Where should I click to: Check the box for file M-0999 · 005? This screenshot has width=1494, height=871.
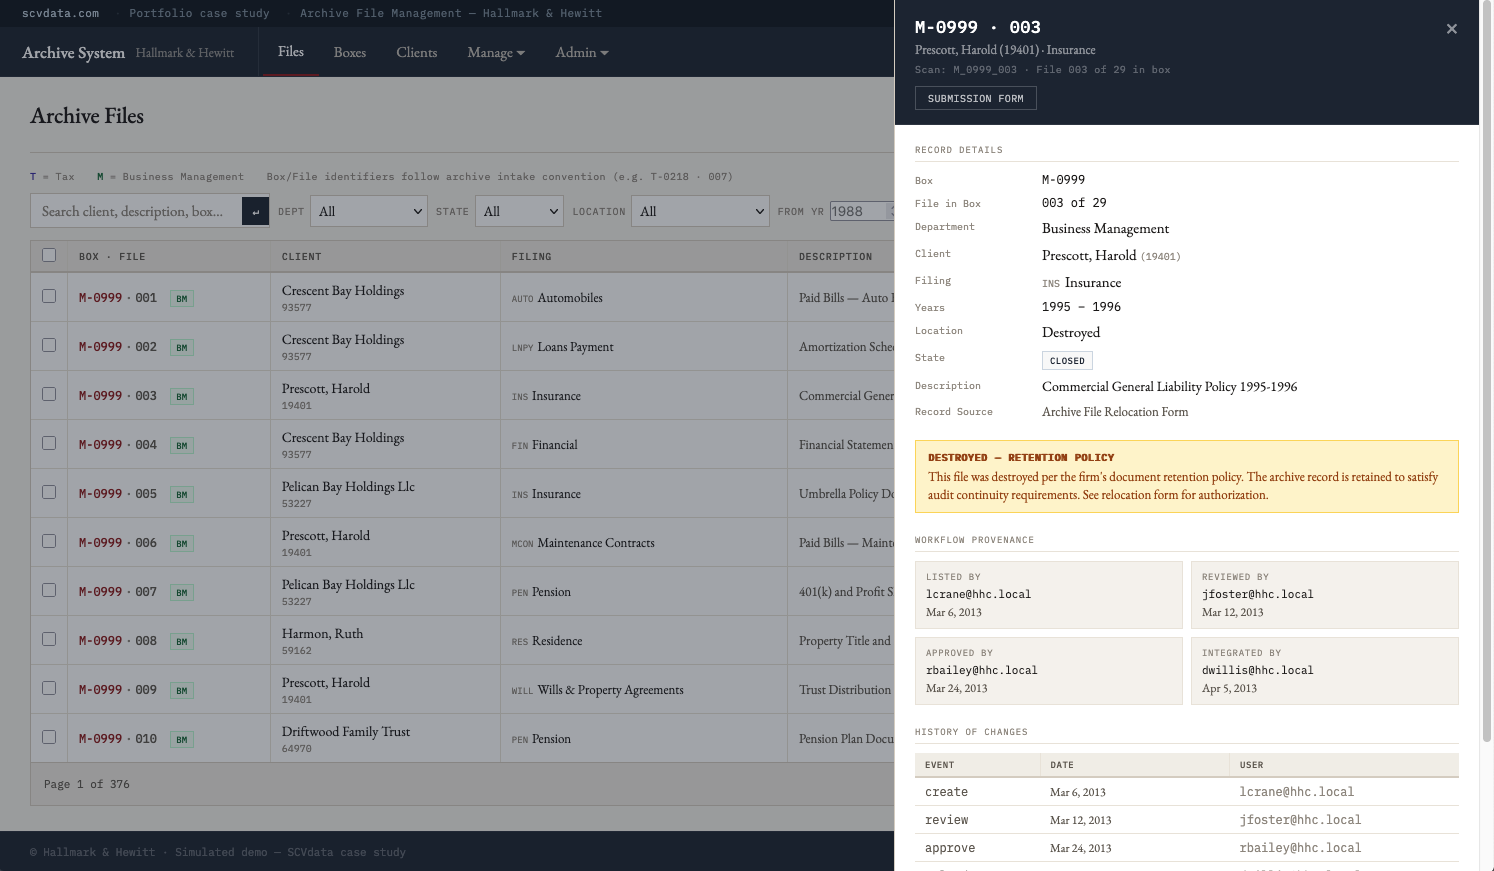point(49,492)
